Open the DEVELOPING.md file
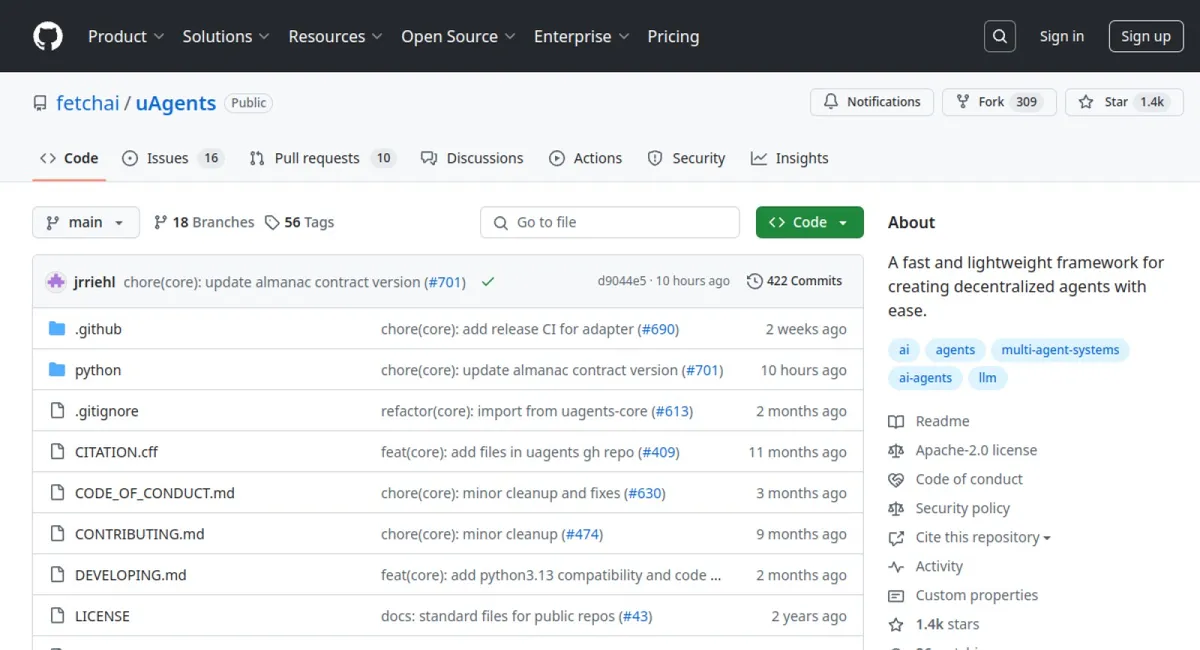Viewport: 1200px width, 650px height. click(131, 575)
